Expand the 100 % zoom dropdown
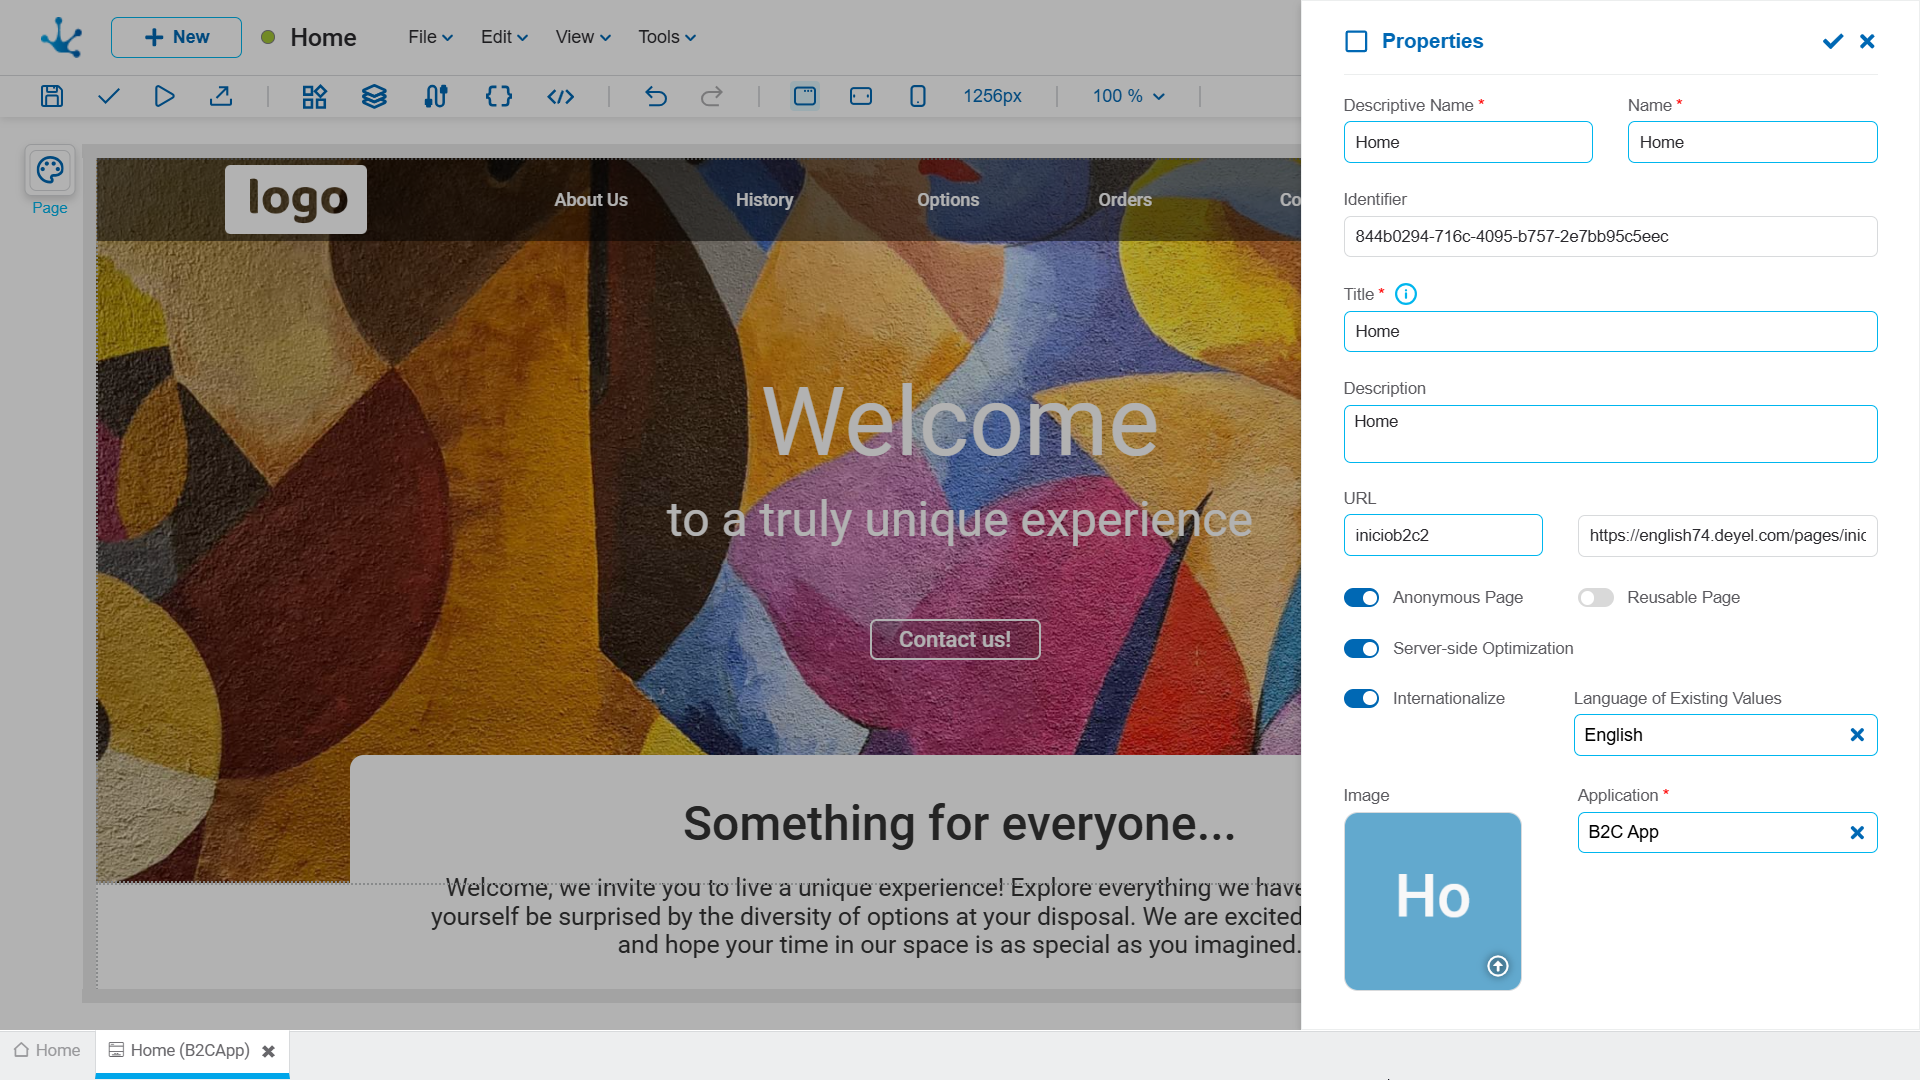 (x=1128, y=96)
